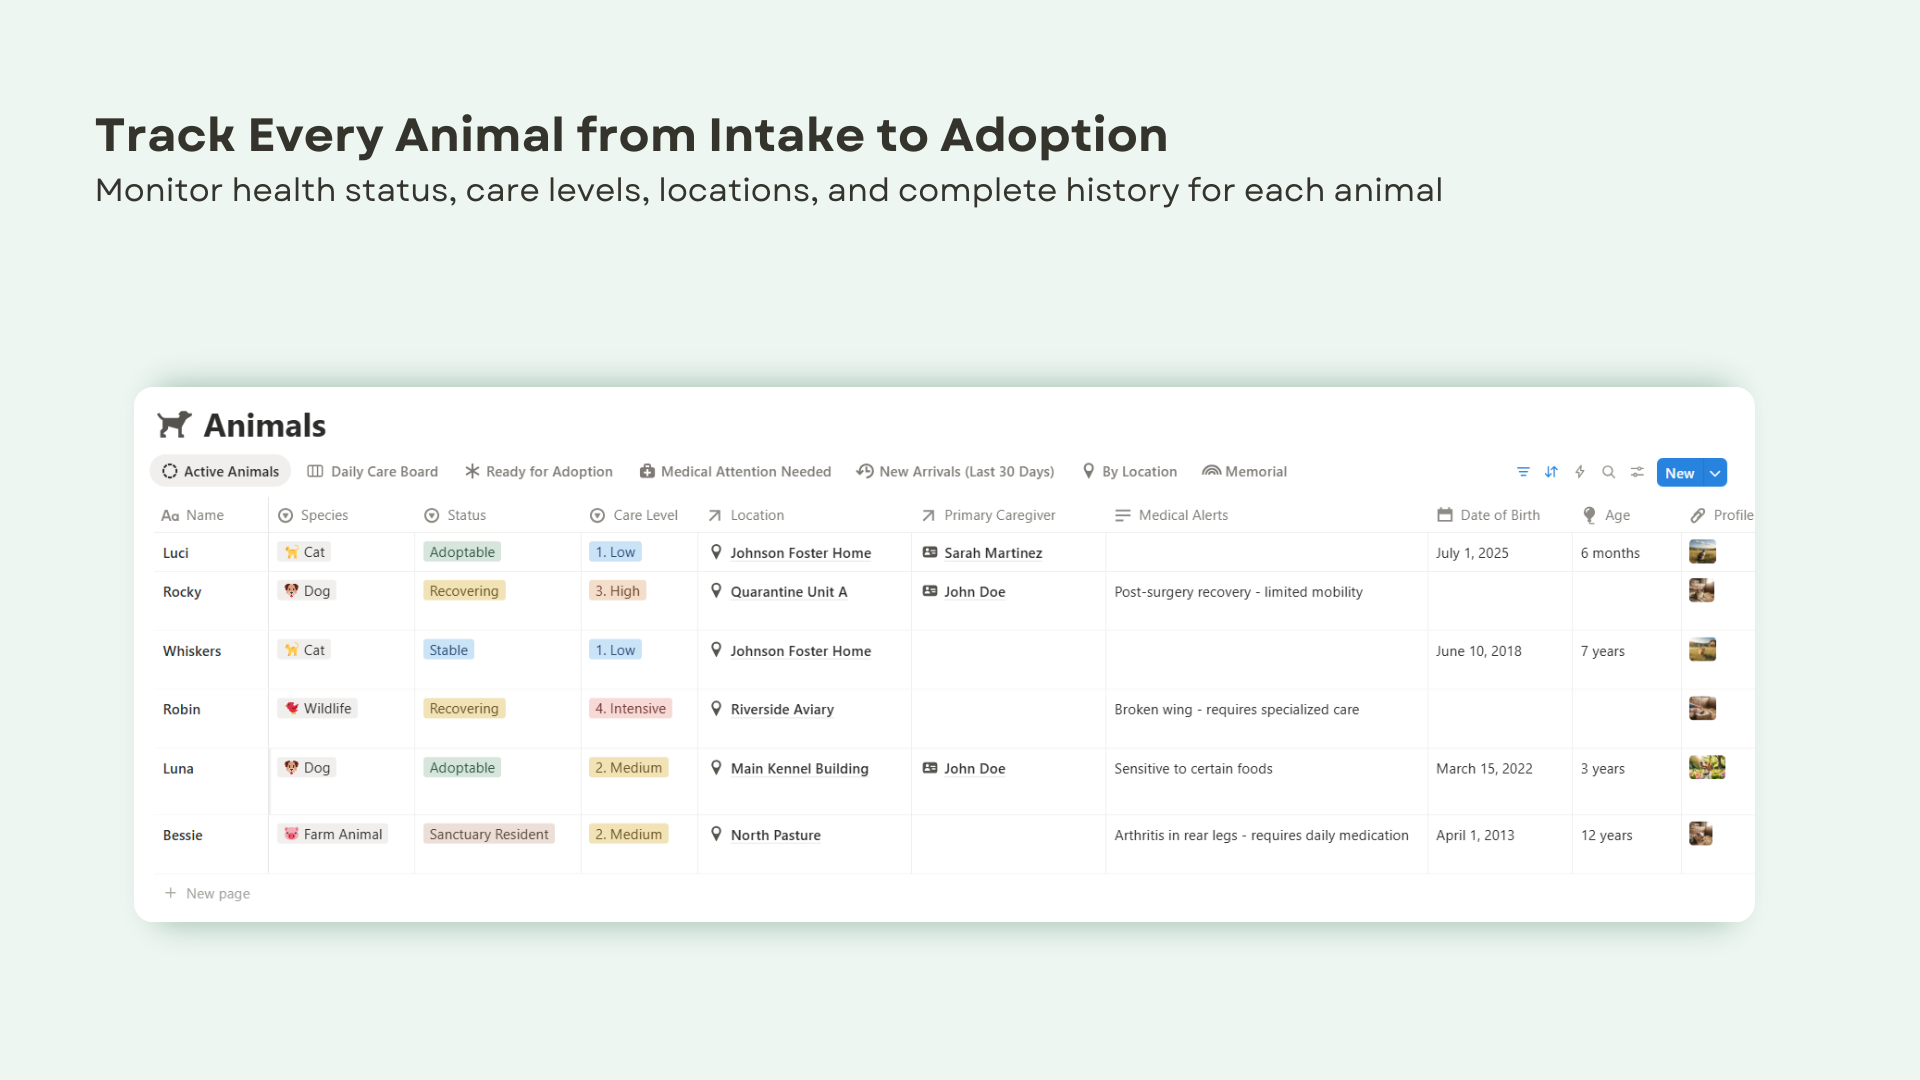Click the search magnifier icon
The image size is (1920, 1080).
(1608, 472)
